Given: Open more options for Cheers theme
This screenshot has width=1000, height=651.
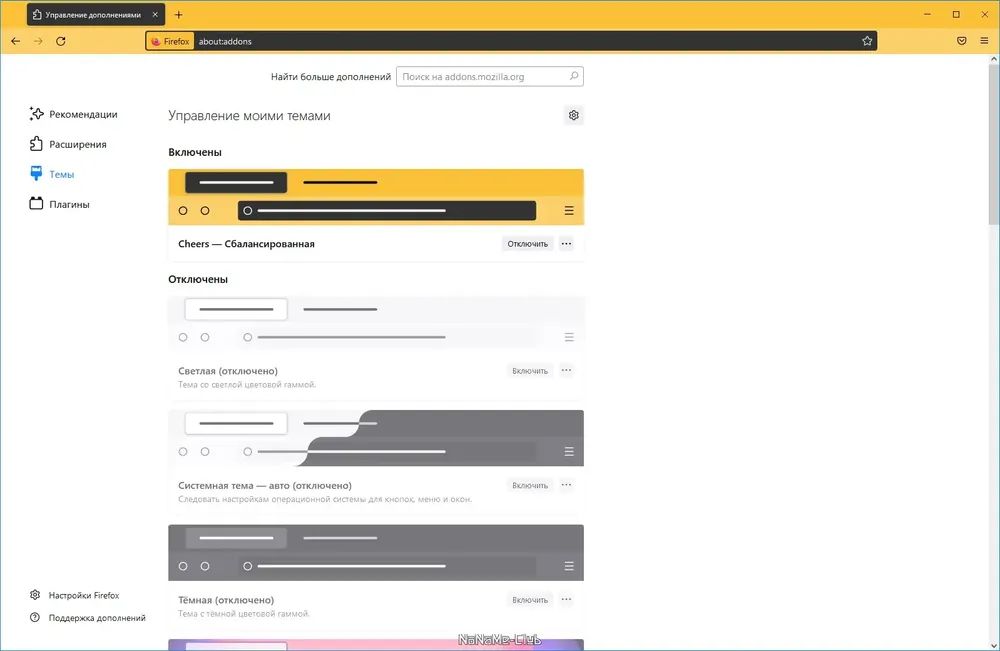Looking at the screenshot, I should tap(566, 244).
